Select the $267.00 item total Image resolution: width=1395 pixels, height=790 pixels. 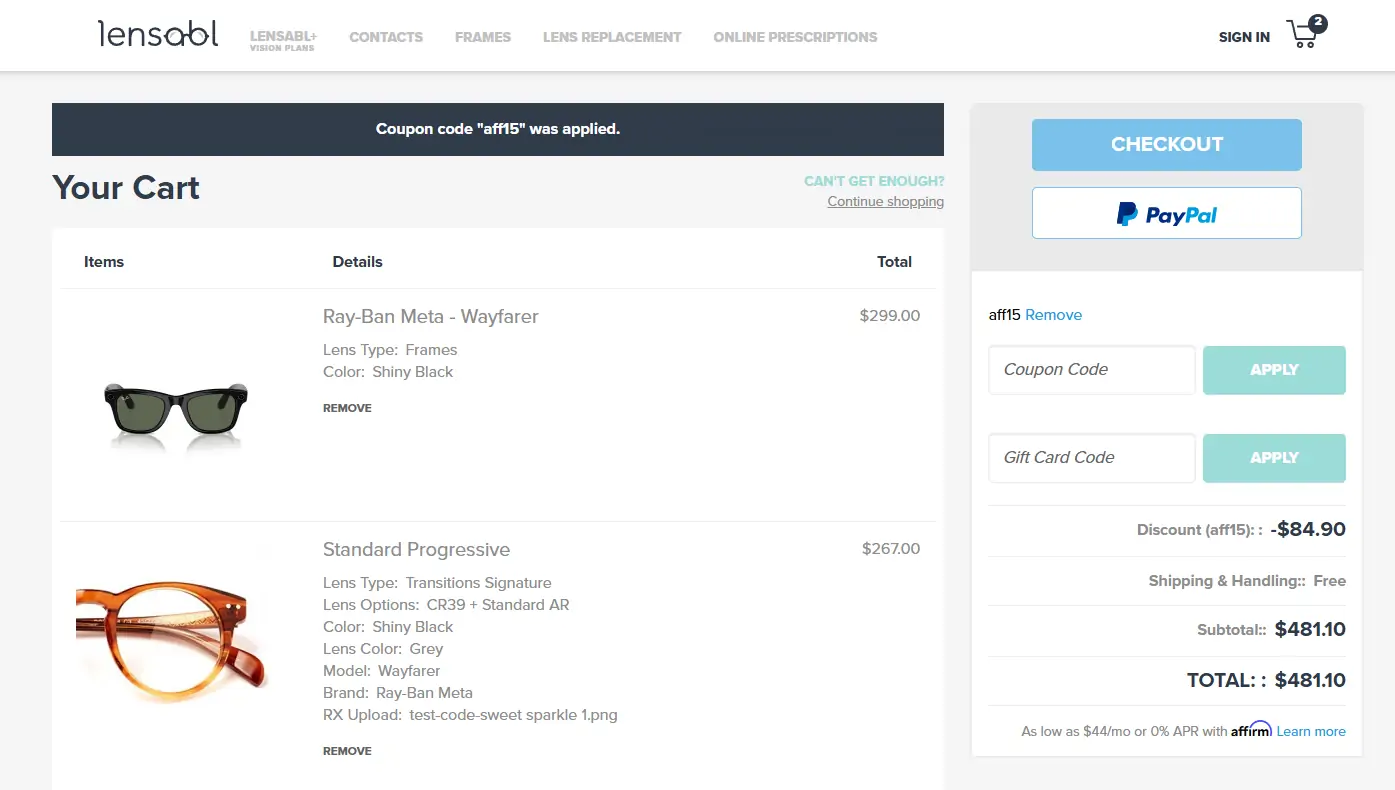coord(891,549)
